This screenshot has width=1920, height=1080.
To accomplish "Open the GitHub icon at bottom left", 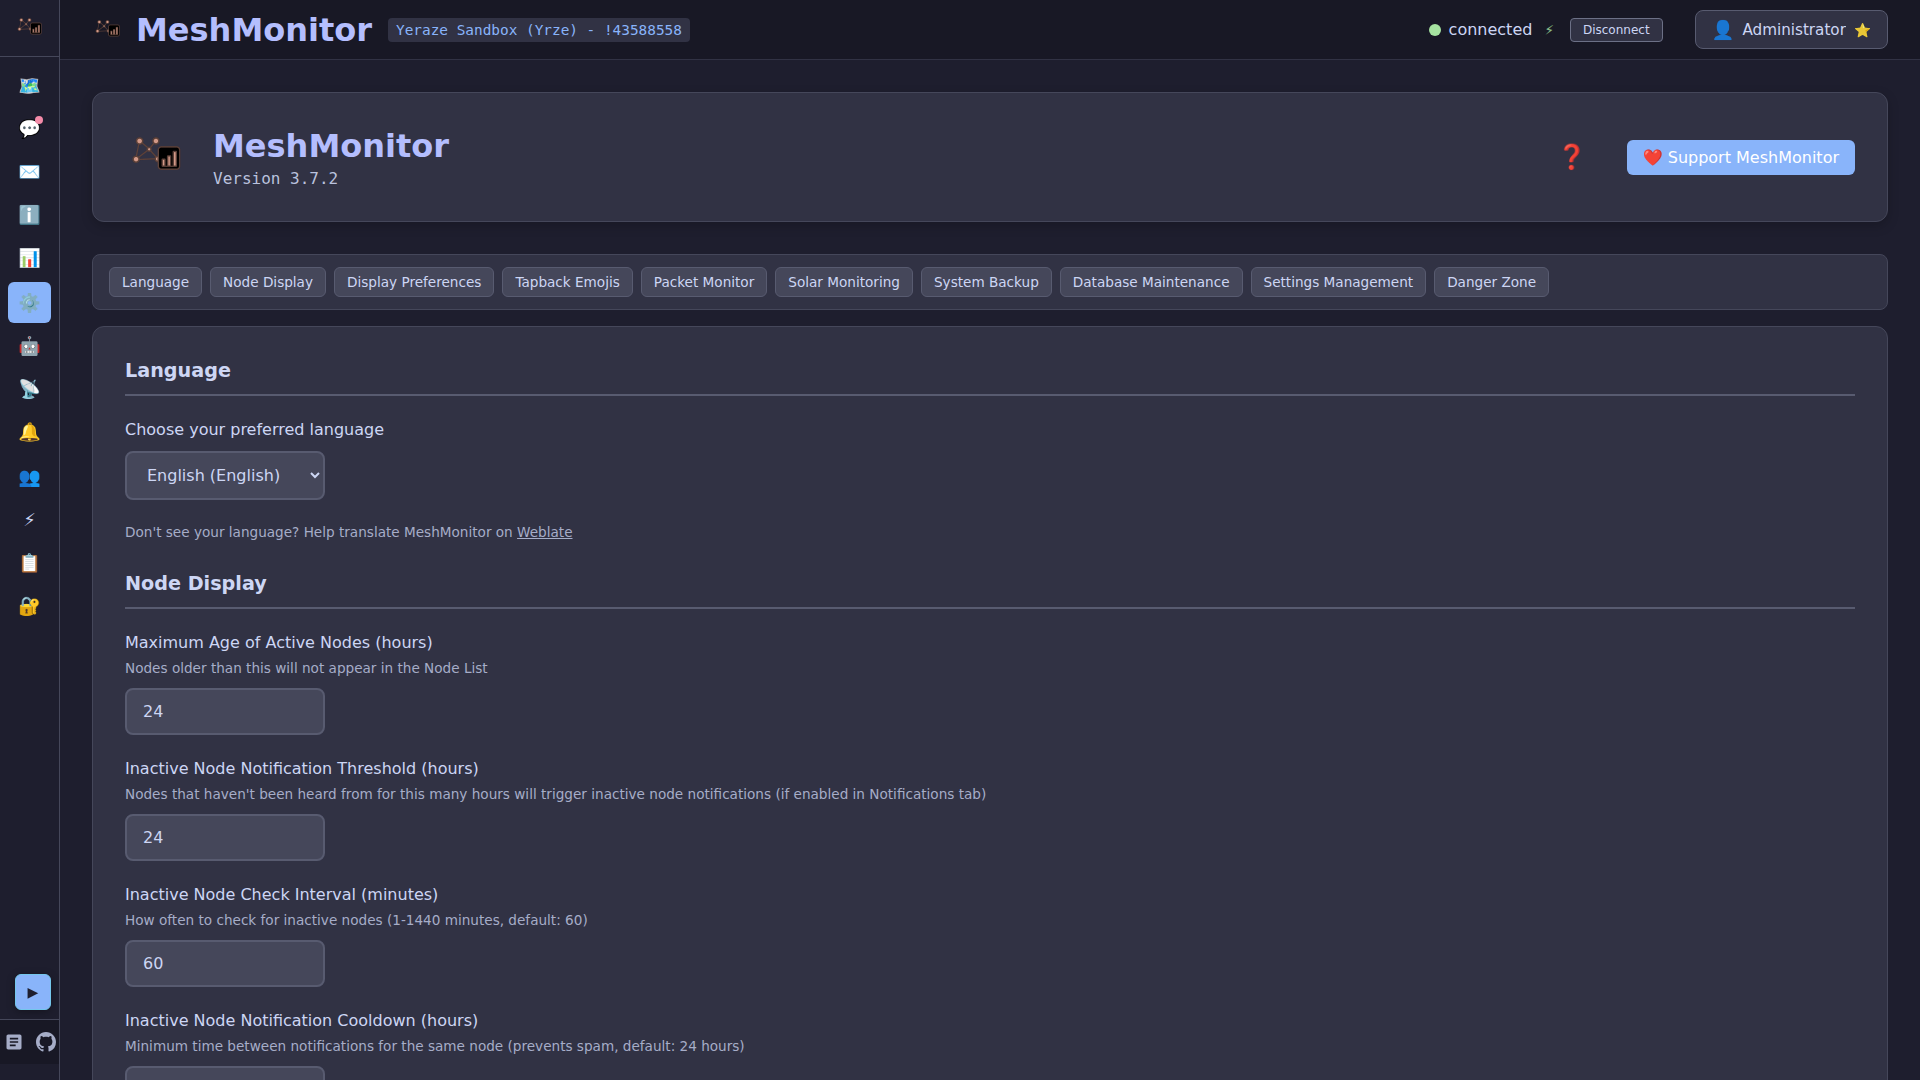I will click(46, 1042).
